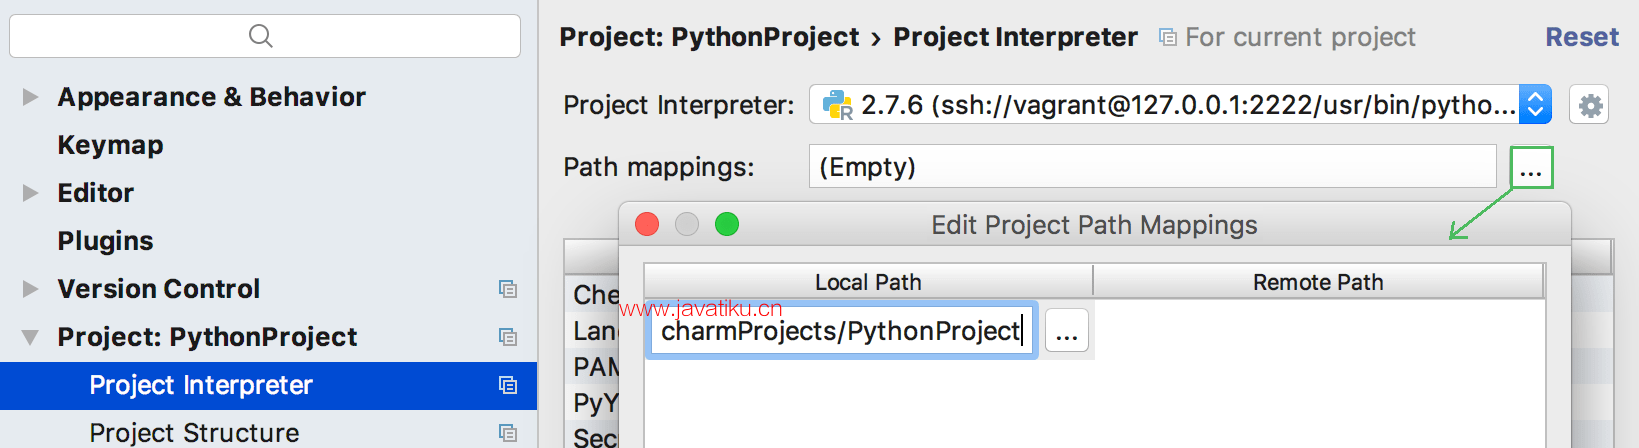1639x448 pixels.
Task: Browse for local path via ellipsis button
Action: coord(1066,331)
